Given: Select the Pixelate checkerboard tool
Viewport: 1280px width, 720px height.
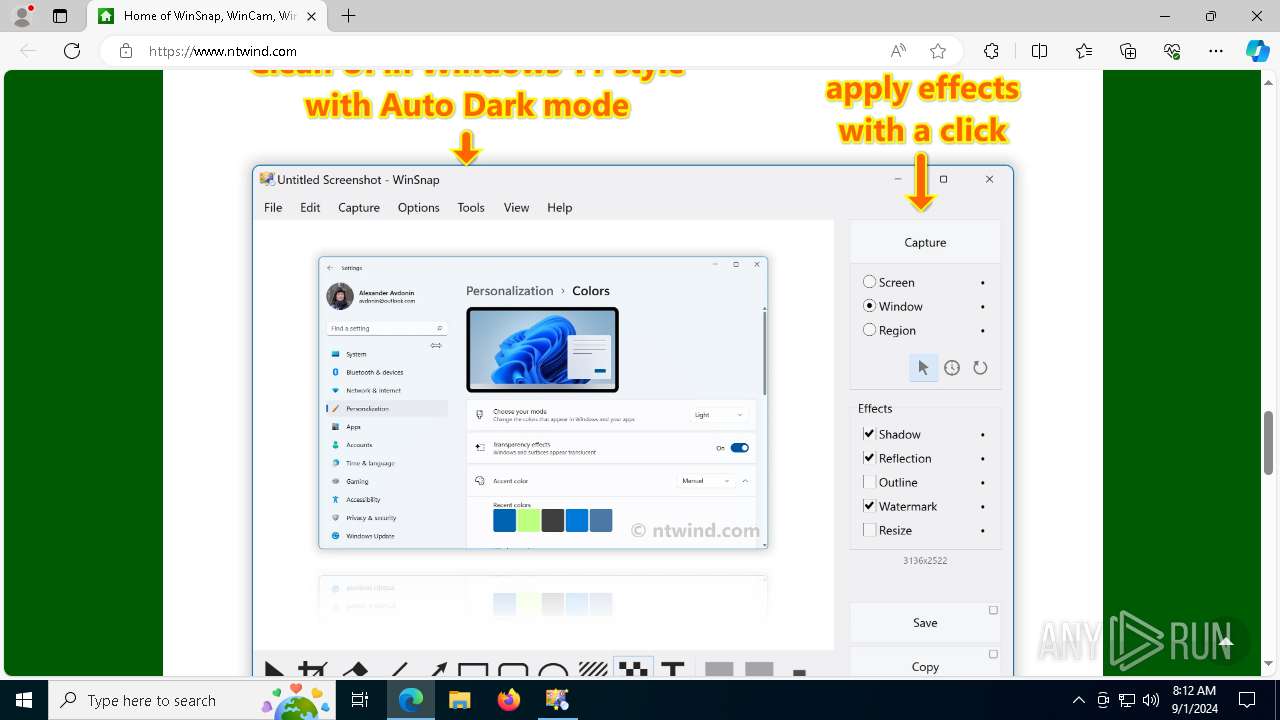Looking at the screenshot, I should tap(632, 667).
